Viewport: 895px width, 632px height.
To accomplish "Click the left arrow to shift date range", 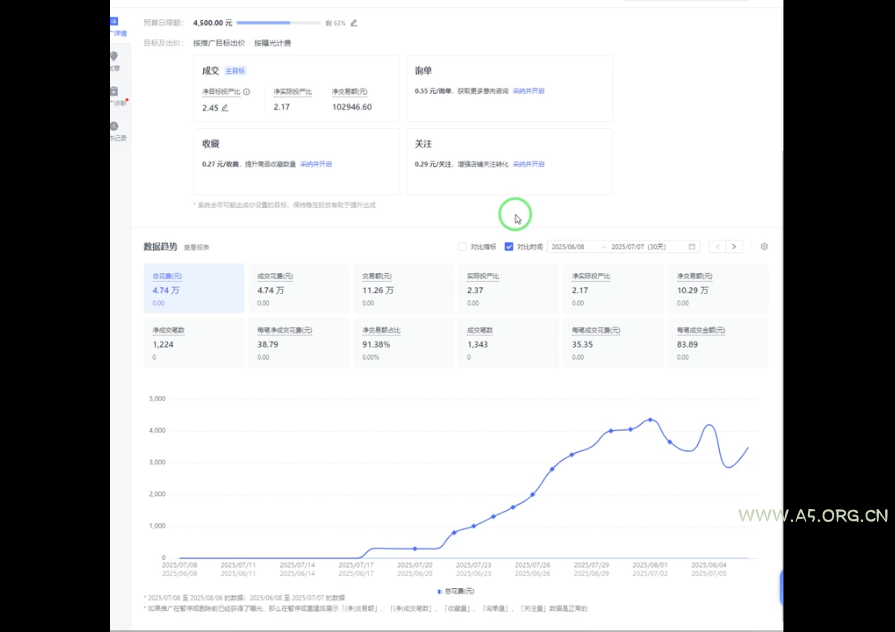I will (x=718, y=245).
